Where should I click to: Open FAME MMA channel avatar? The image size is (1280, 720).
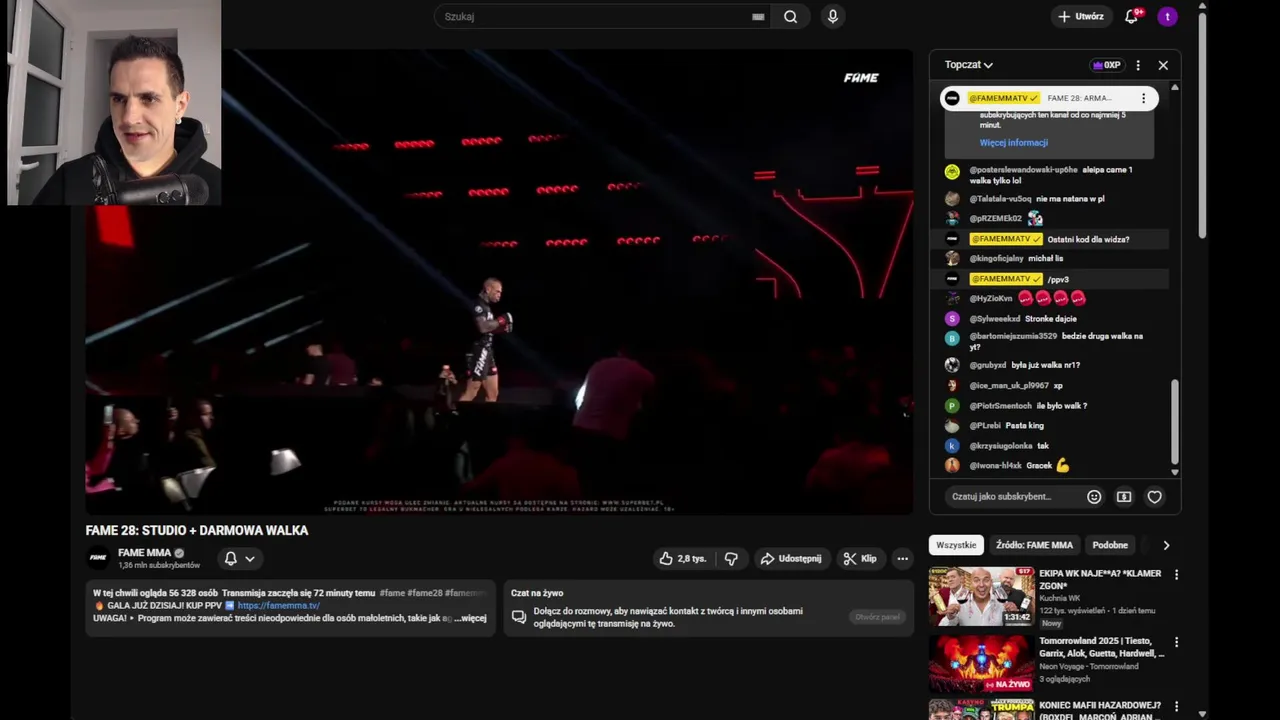(98, 558)
